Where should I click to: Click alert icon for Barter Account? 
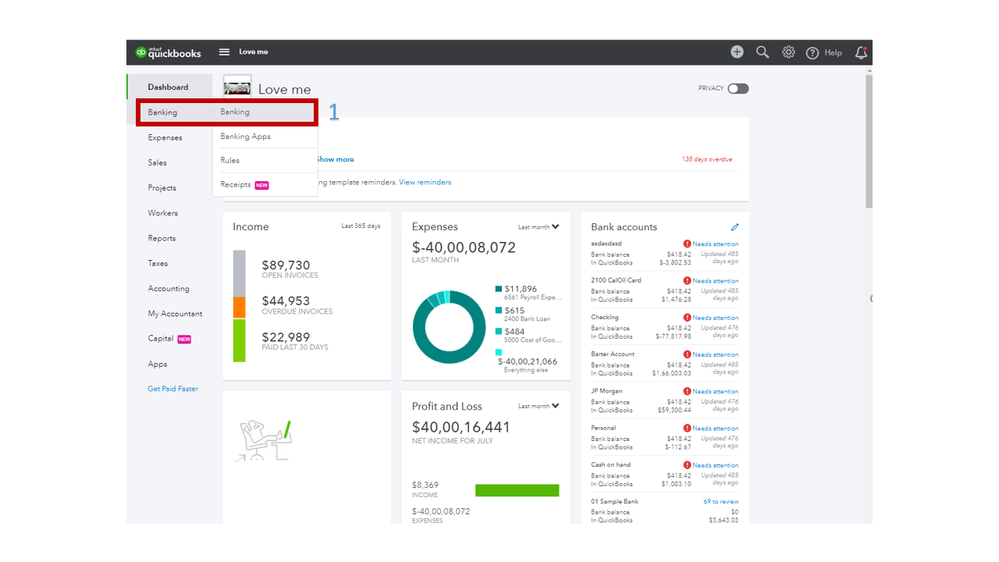687,355
